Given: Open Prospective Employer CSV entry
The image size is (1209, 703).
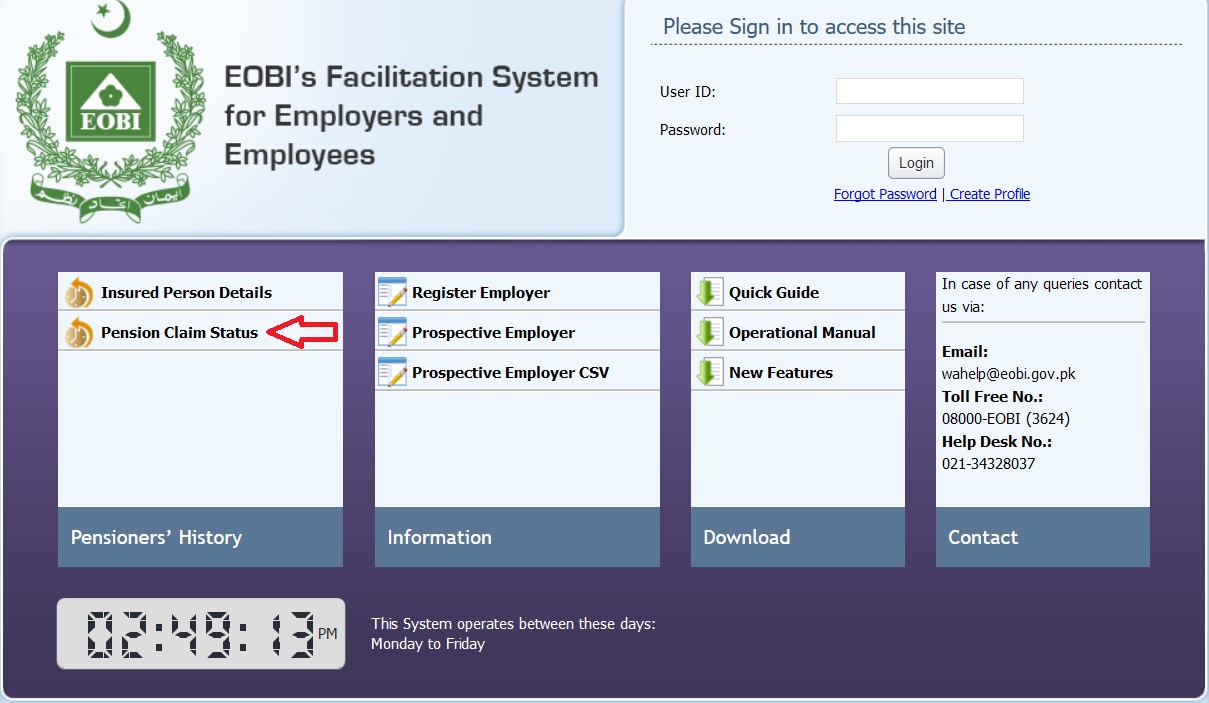Looking at the screenshot, I should click(x=510, y=373).
